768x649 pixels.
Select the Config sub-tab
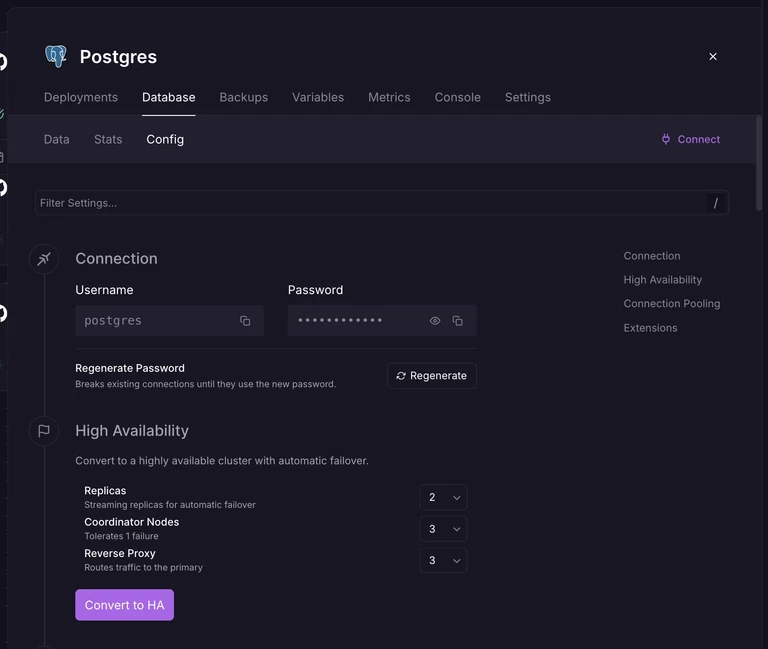coord(165,140)
